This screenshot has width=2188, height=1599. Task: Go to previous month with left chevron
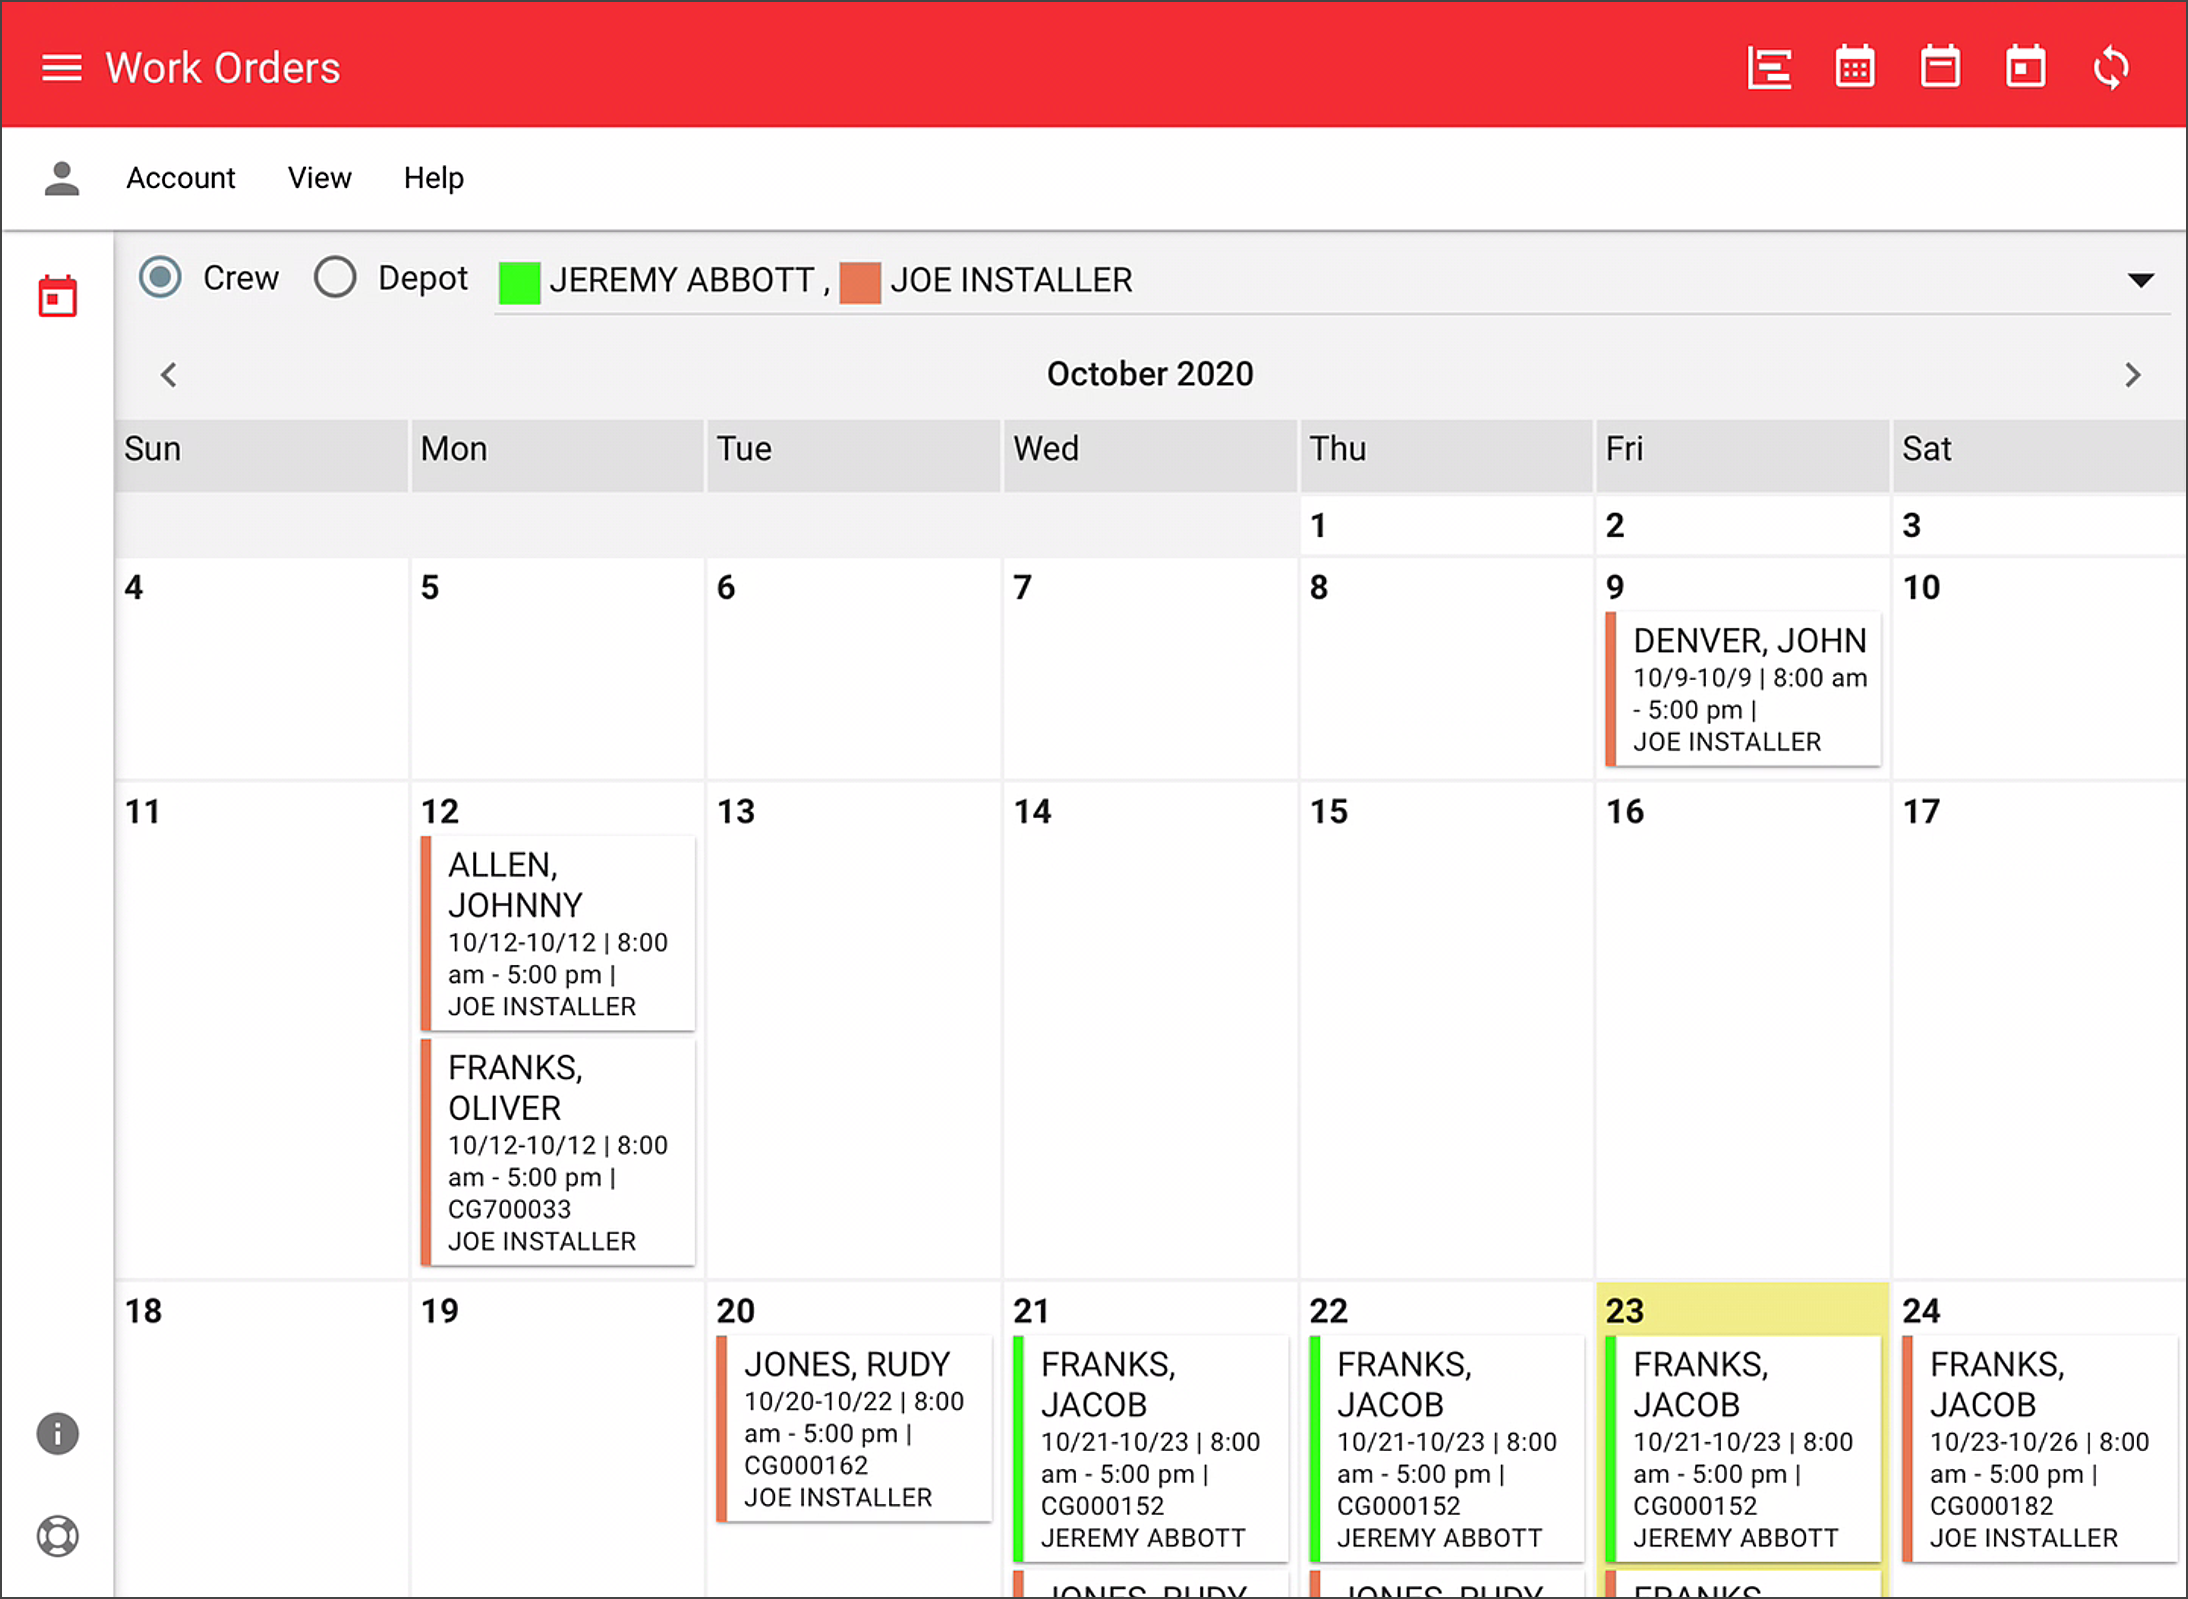[x=168, y=374]
